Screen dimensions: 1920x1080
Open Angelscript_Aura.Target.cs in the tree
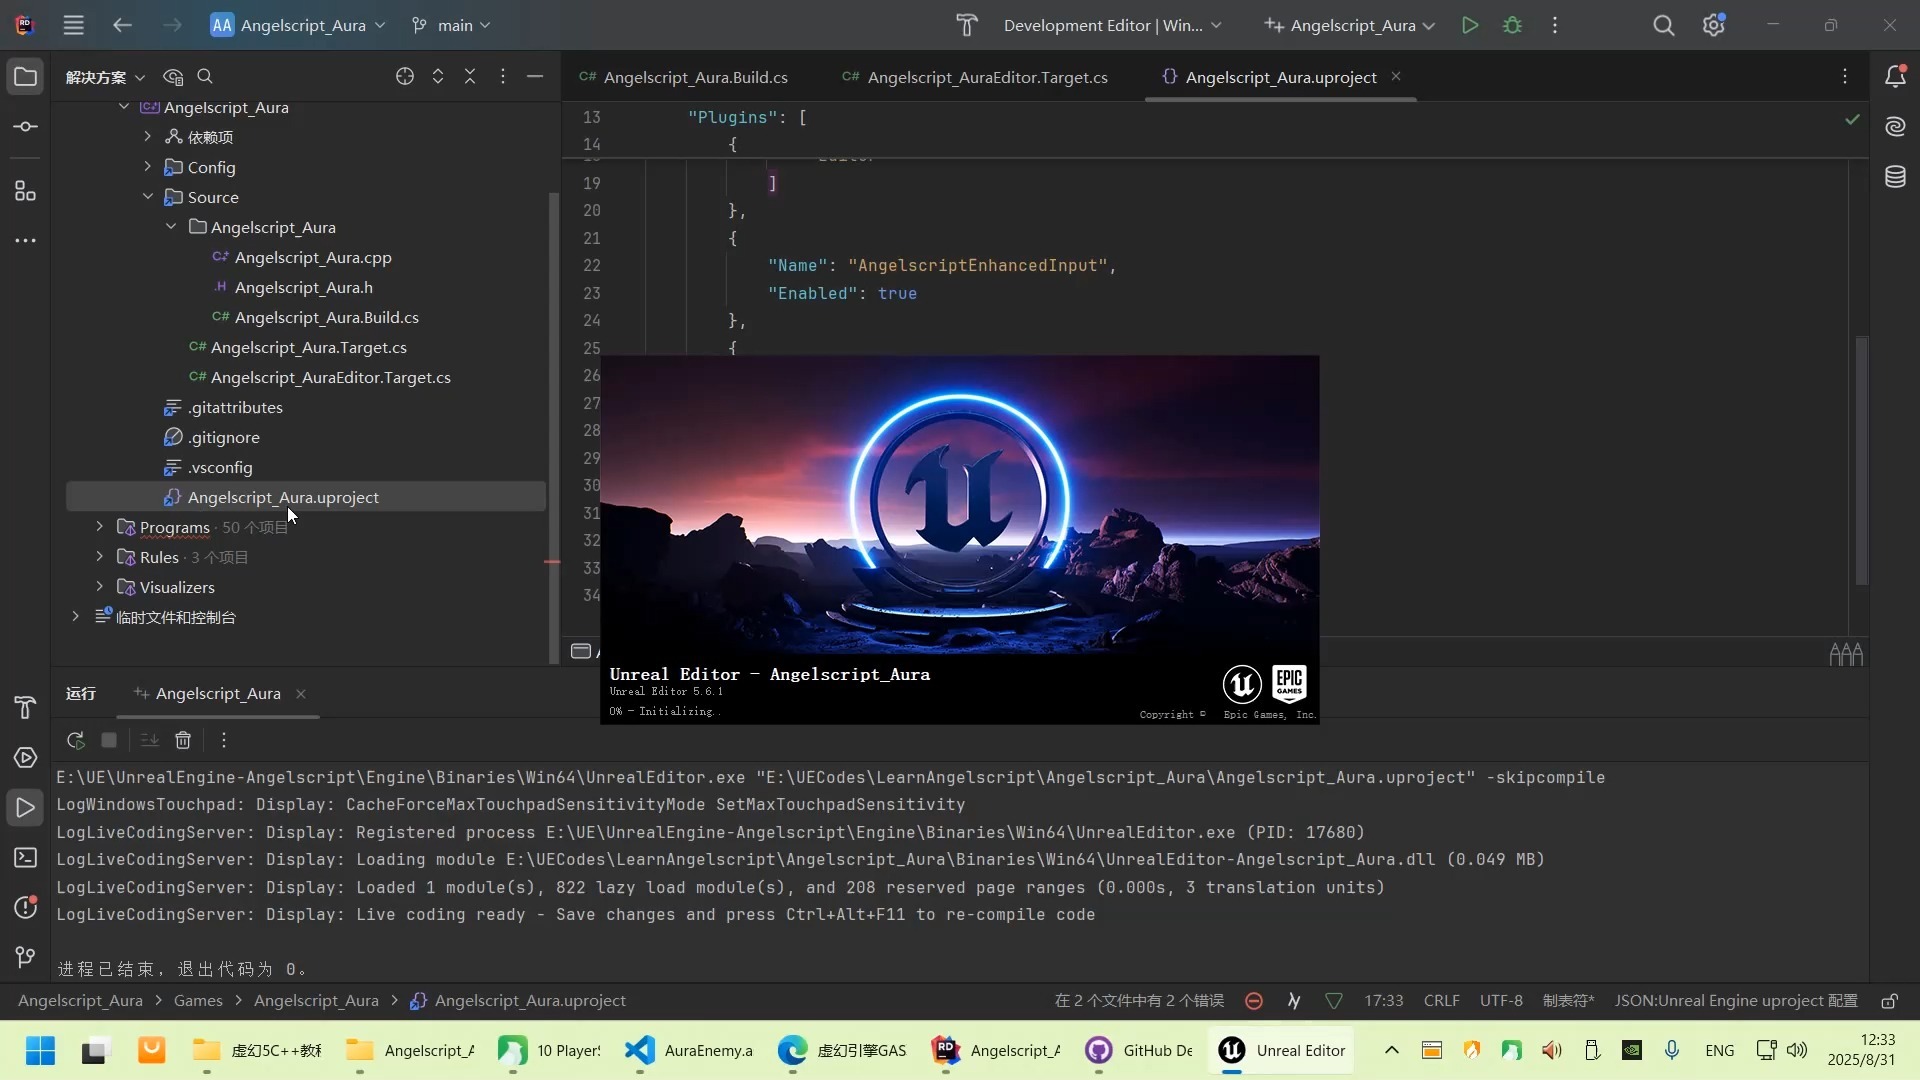tap(308, 347)
